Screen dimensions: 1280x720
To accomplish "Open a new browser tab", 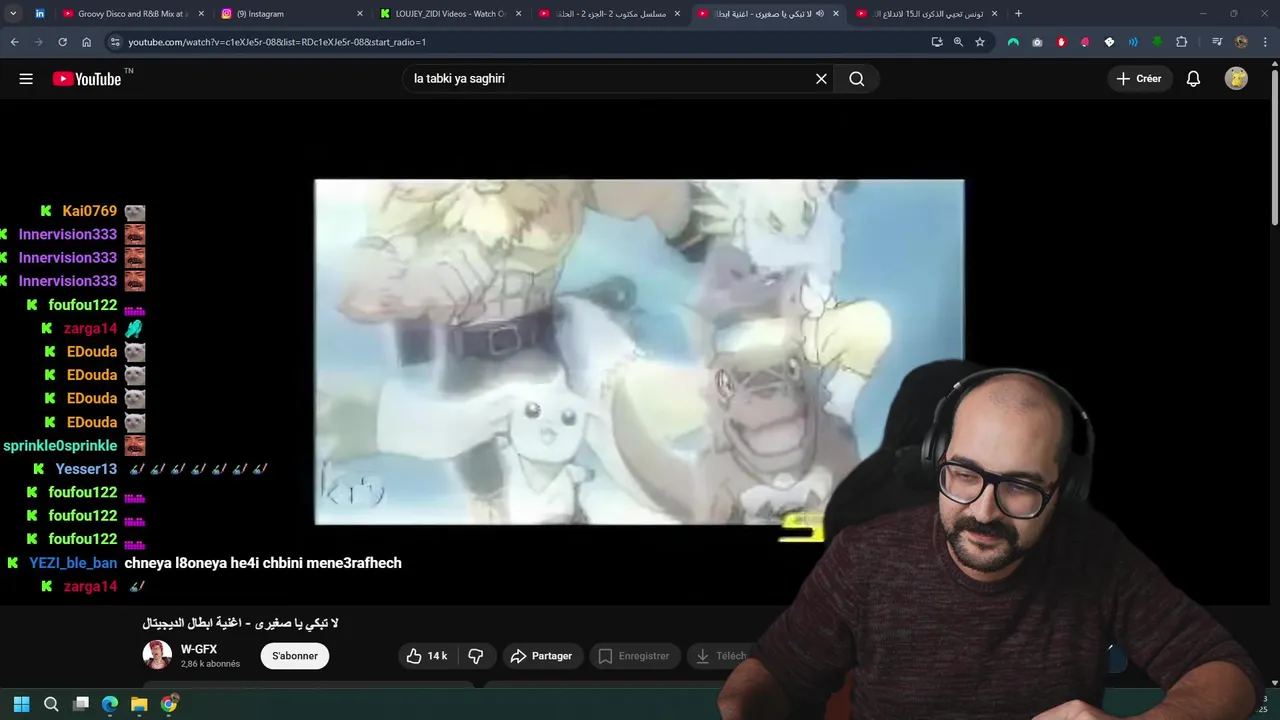I will [x=1018, y=14].
